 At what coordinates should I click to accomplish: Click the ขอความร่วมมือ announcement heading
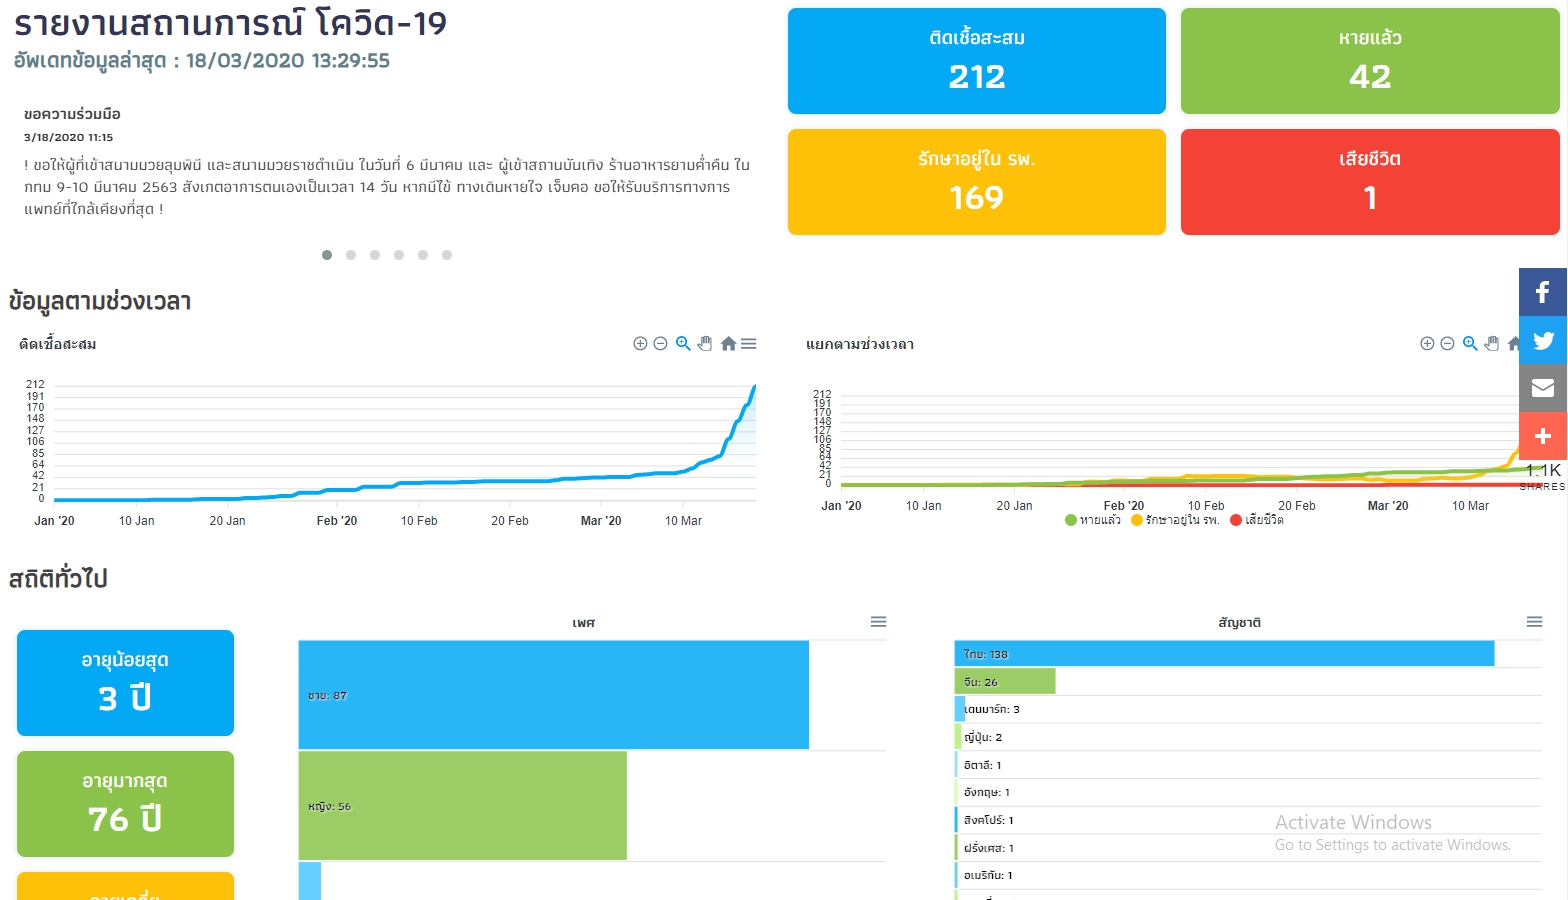coord(72,114)
